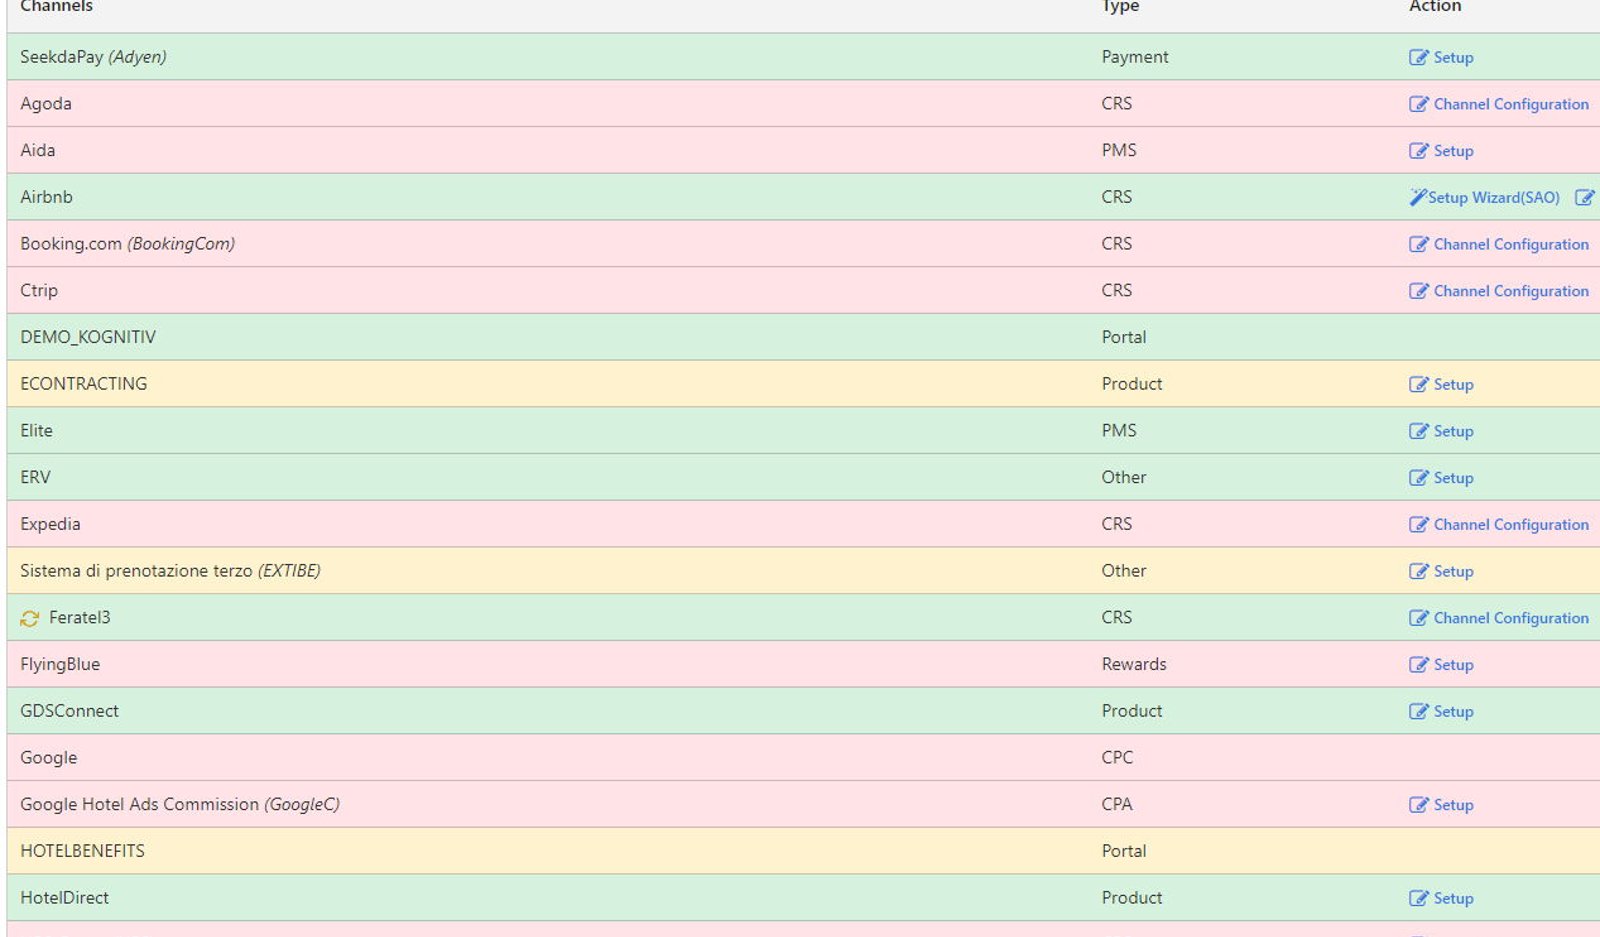Click the edit icon in the Agoda row

point(1418,104)
